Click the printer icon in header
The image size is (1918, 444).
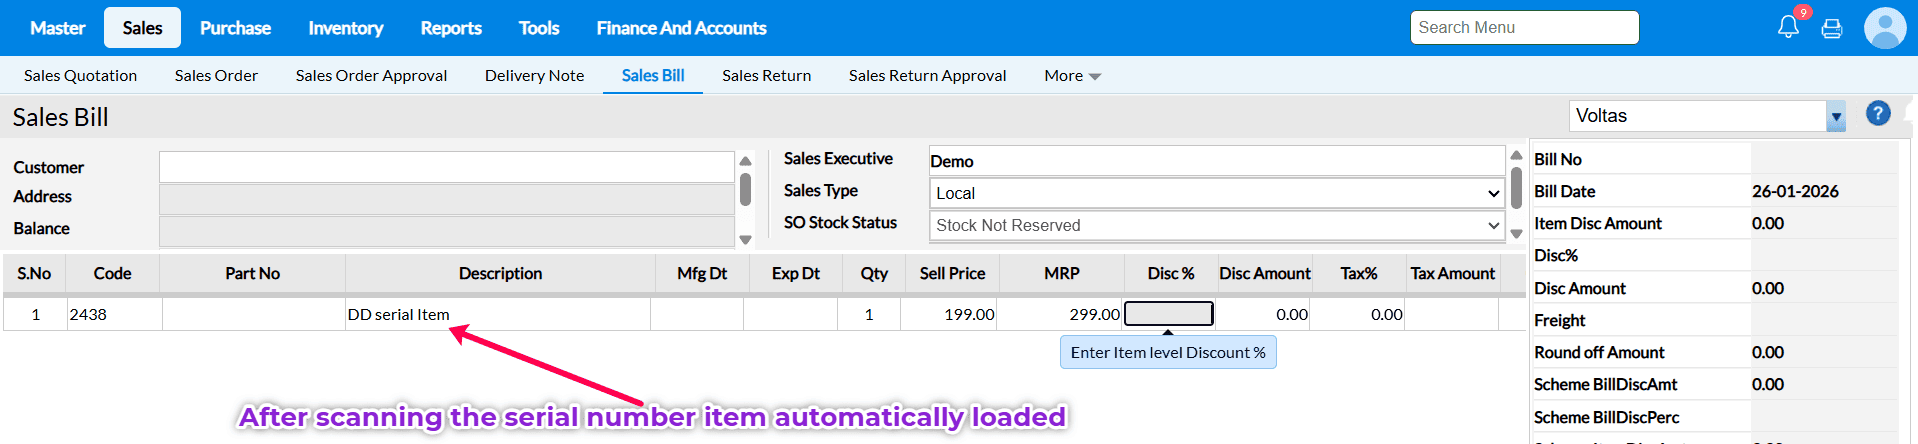pyautogui.click(x=1832, y=28)
